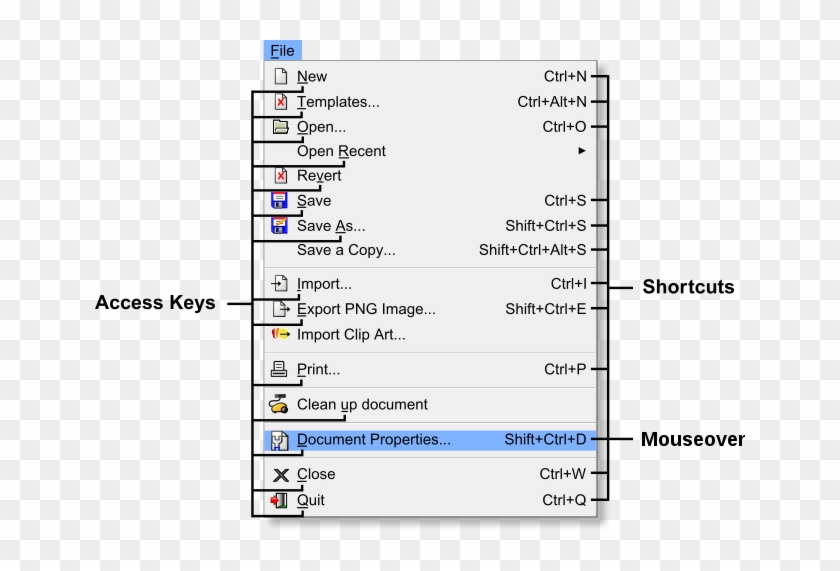Click the Templates icon with red X

point(281,101)
